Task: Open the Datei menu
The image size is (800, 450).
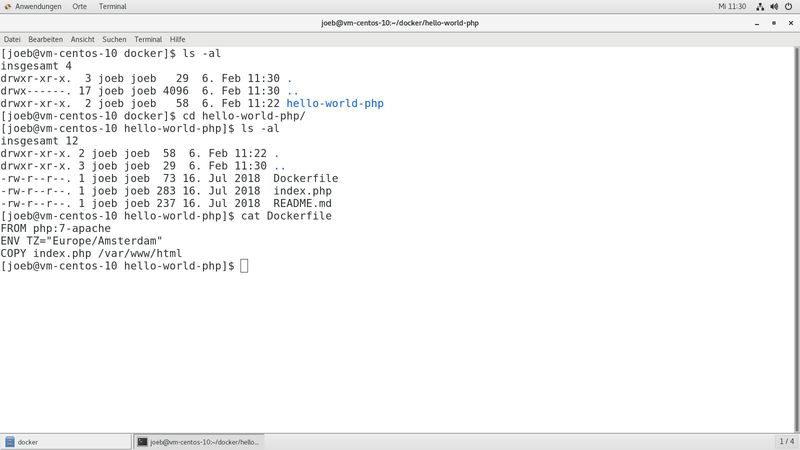Action: pos(12,39)
